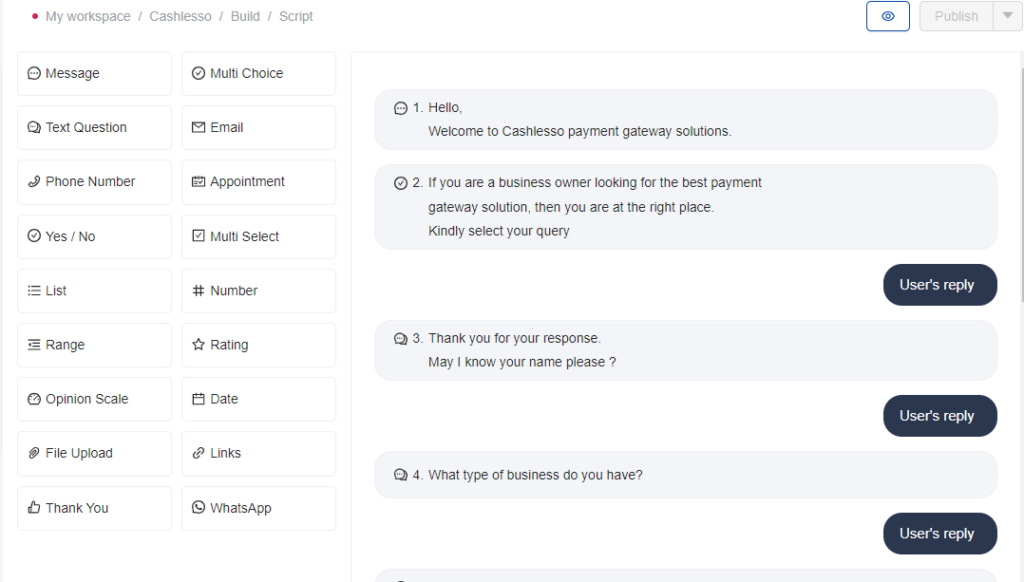
Task: Add a Multi Choice block
Action: (259, 73)
